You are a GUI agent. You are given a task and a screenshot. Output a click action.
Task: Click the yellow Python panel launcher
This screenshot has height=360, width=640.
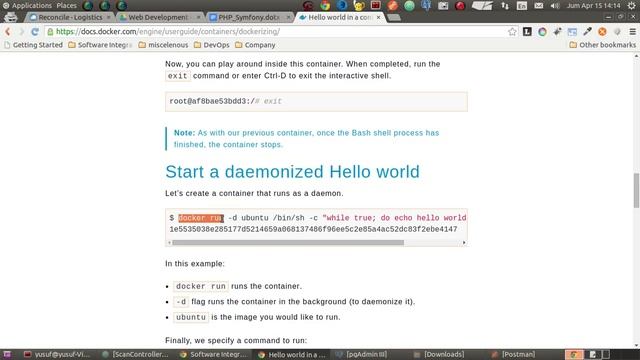coord(359,5)
